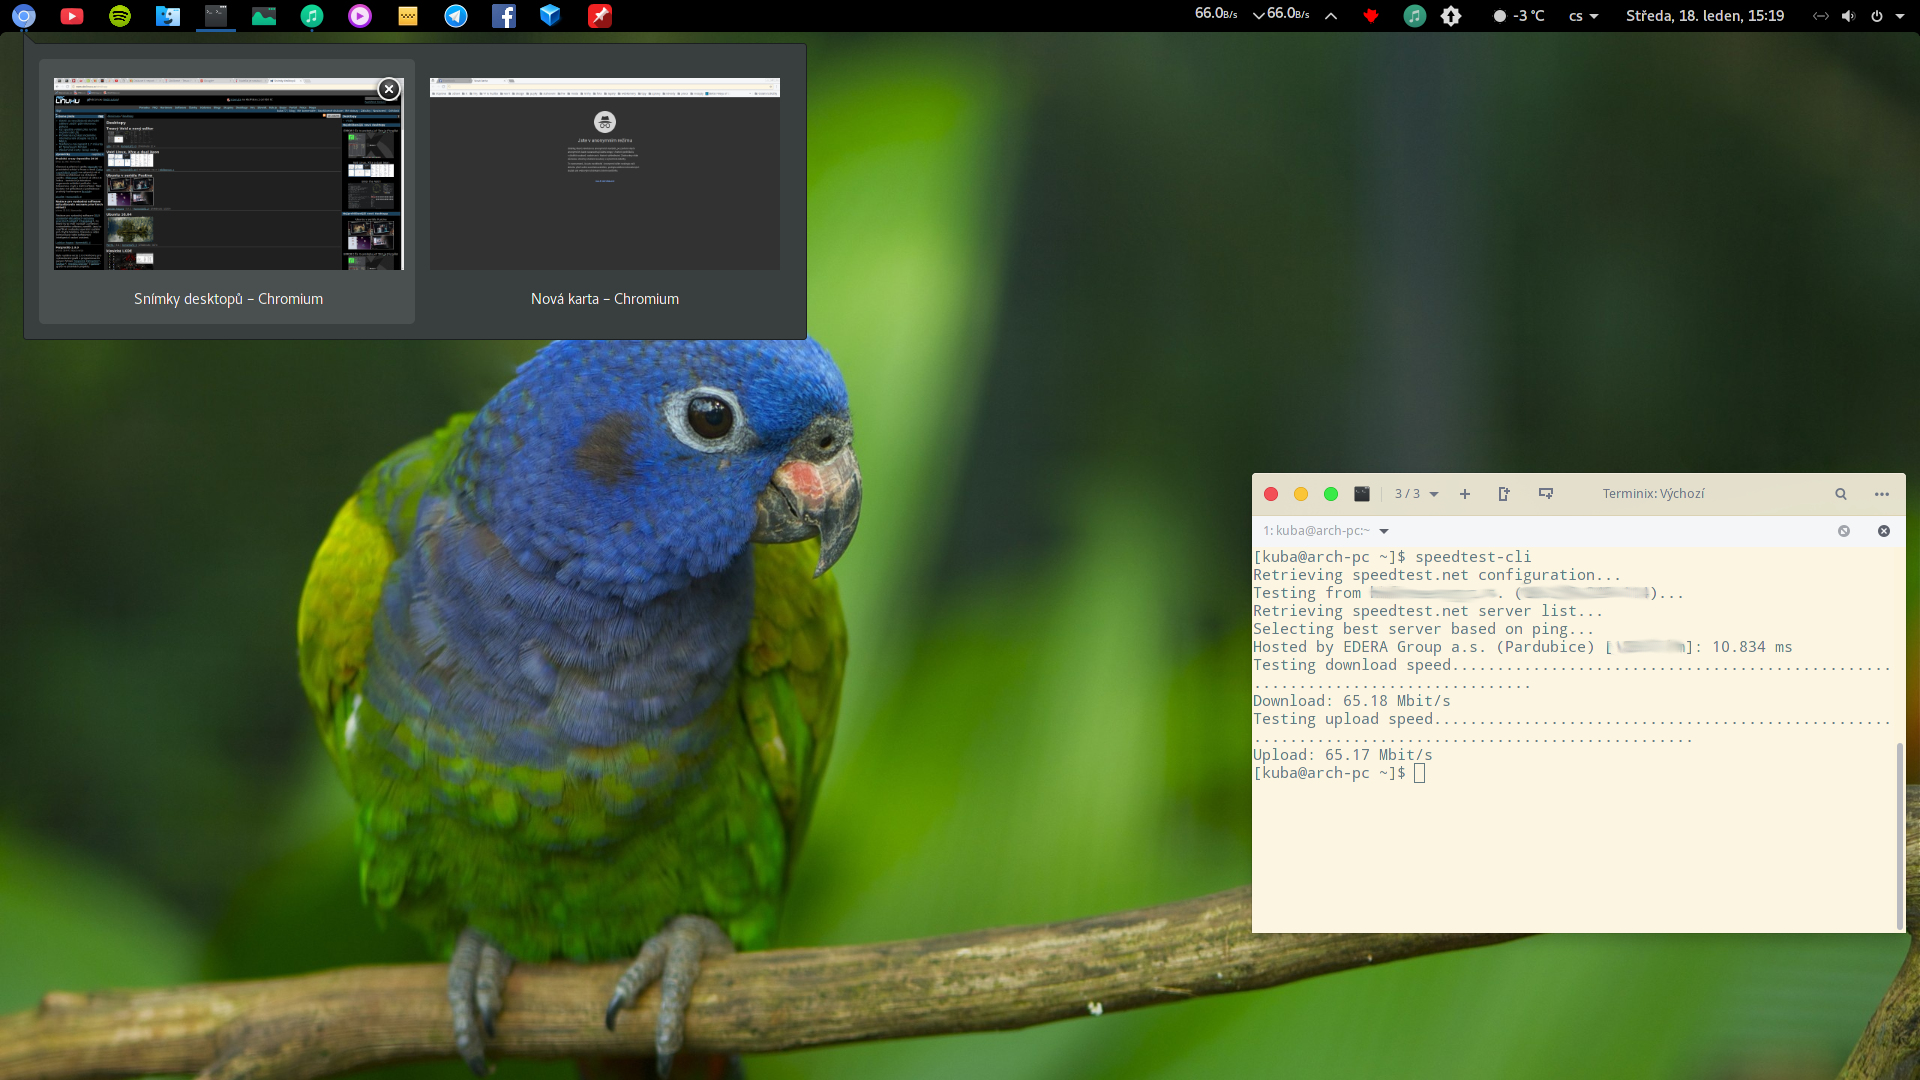Open Spotify from the panel
1920x1080 pixels.
(x=120, y=16)
